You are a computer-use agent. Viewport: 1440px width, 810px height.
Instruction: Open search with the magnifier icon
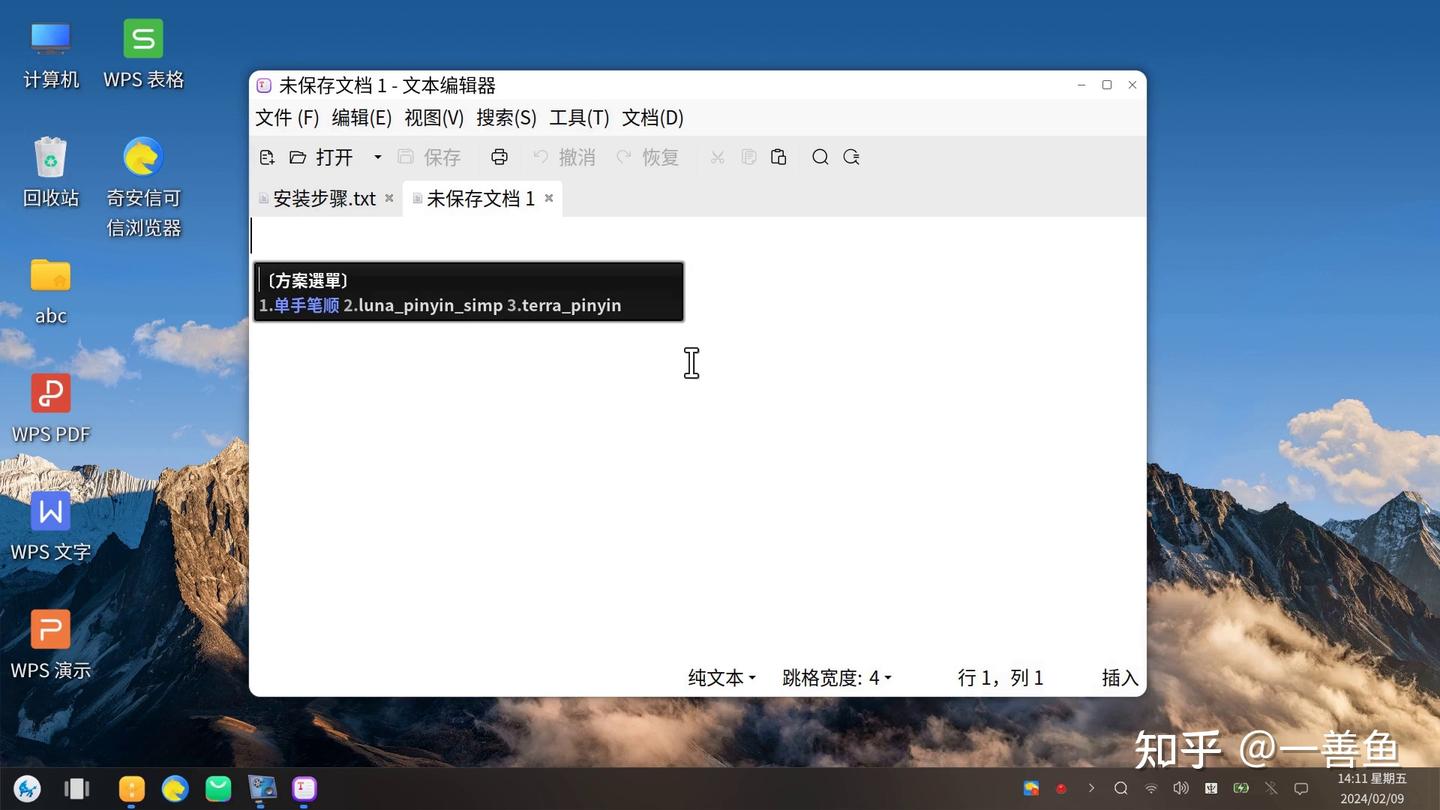pos(820,157)
